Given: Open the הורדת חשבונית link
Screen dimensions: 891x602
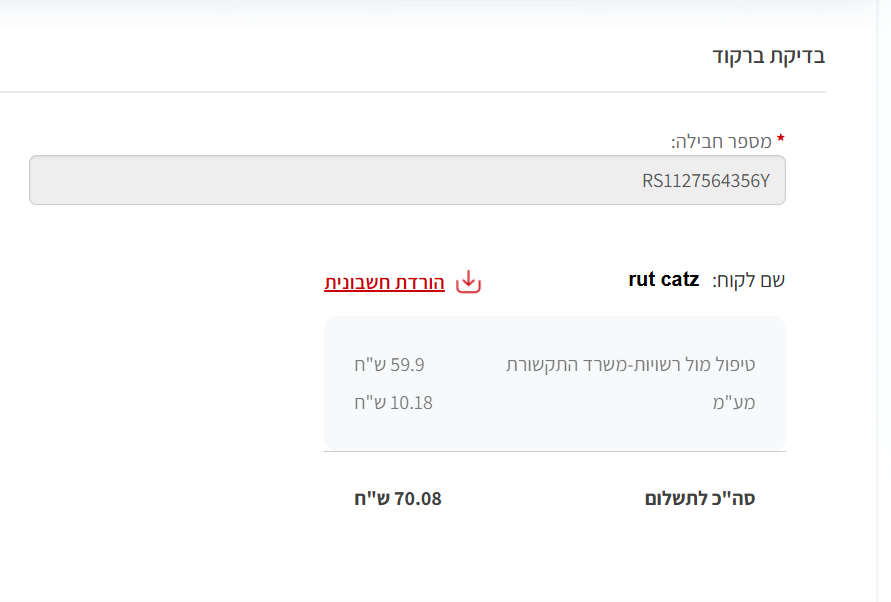Looking at the screenshot, I should (384, 282).
